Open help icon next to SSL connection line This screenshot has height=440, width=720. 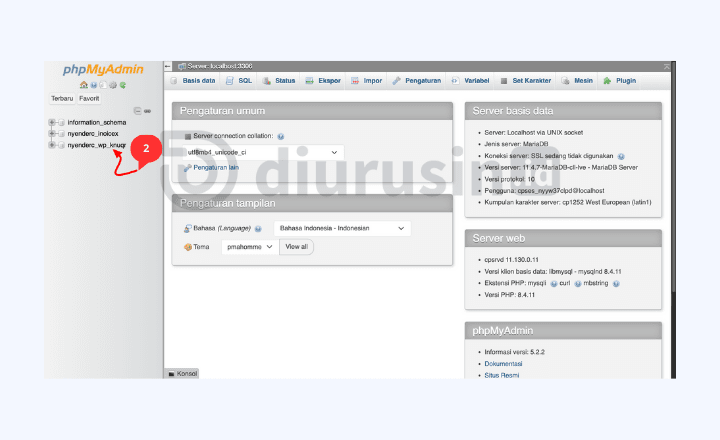point(621,156)
